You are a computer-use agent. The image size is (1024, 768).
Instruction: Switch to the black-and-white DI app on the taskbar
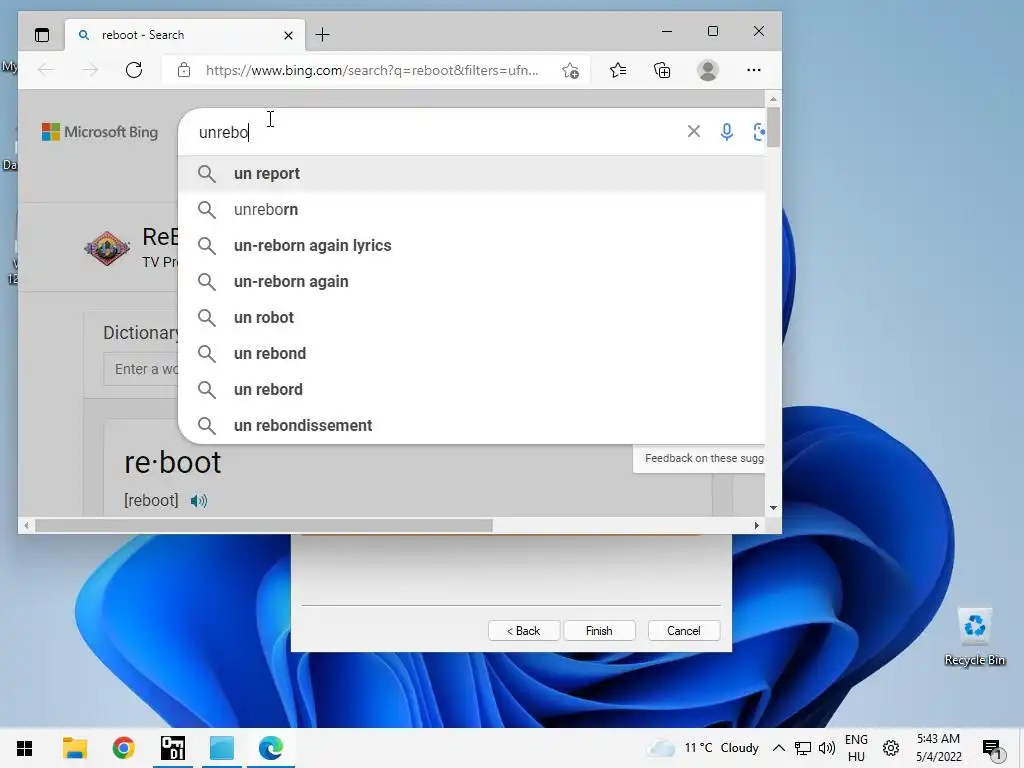coord(173,748)
